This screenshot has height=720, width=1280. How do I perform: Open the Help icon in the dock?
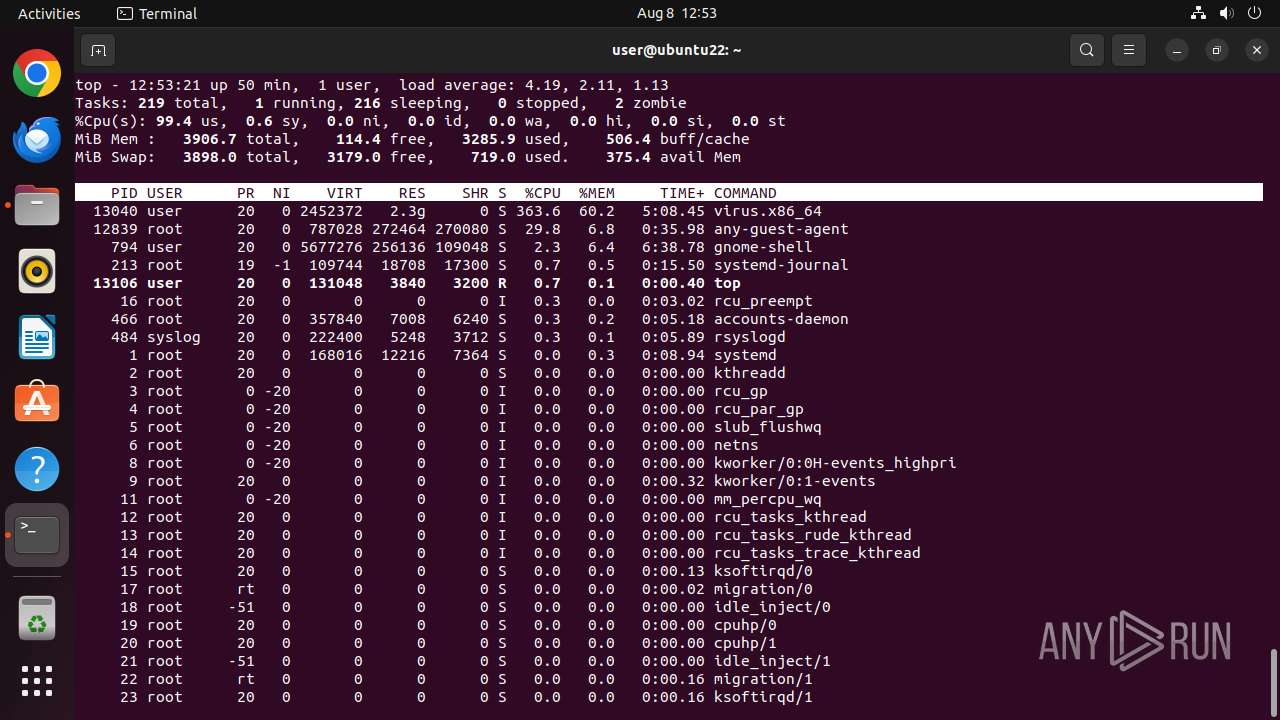(x=37, y=469)
